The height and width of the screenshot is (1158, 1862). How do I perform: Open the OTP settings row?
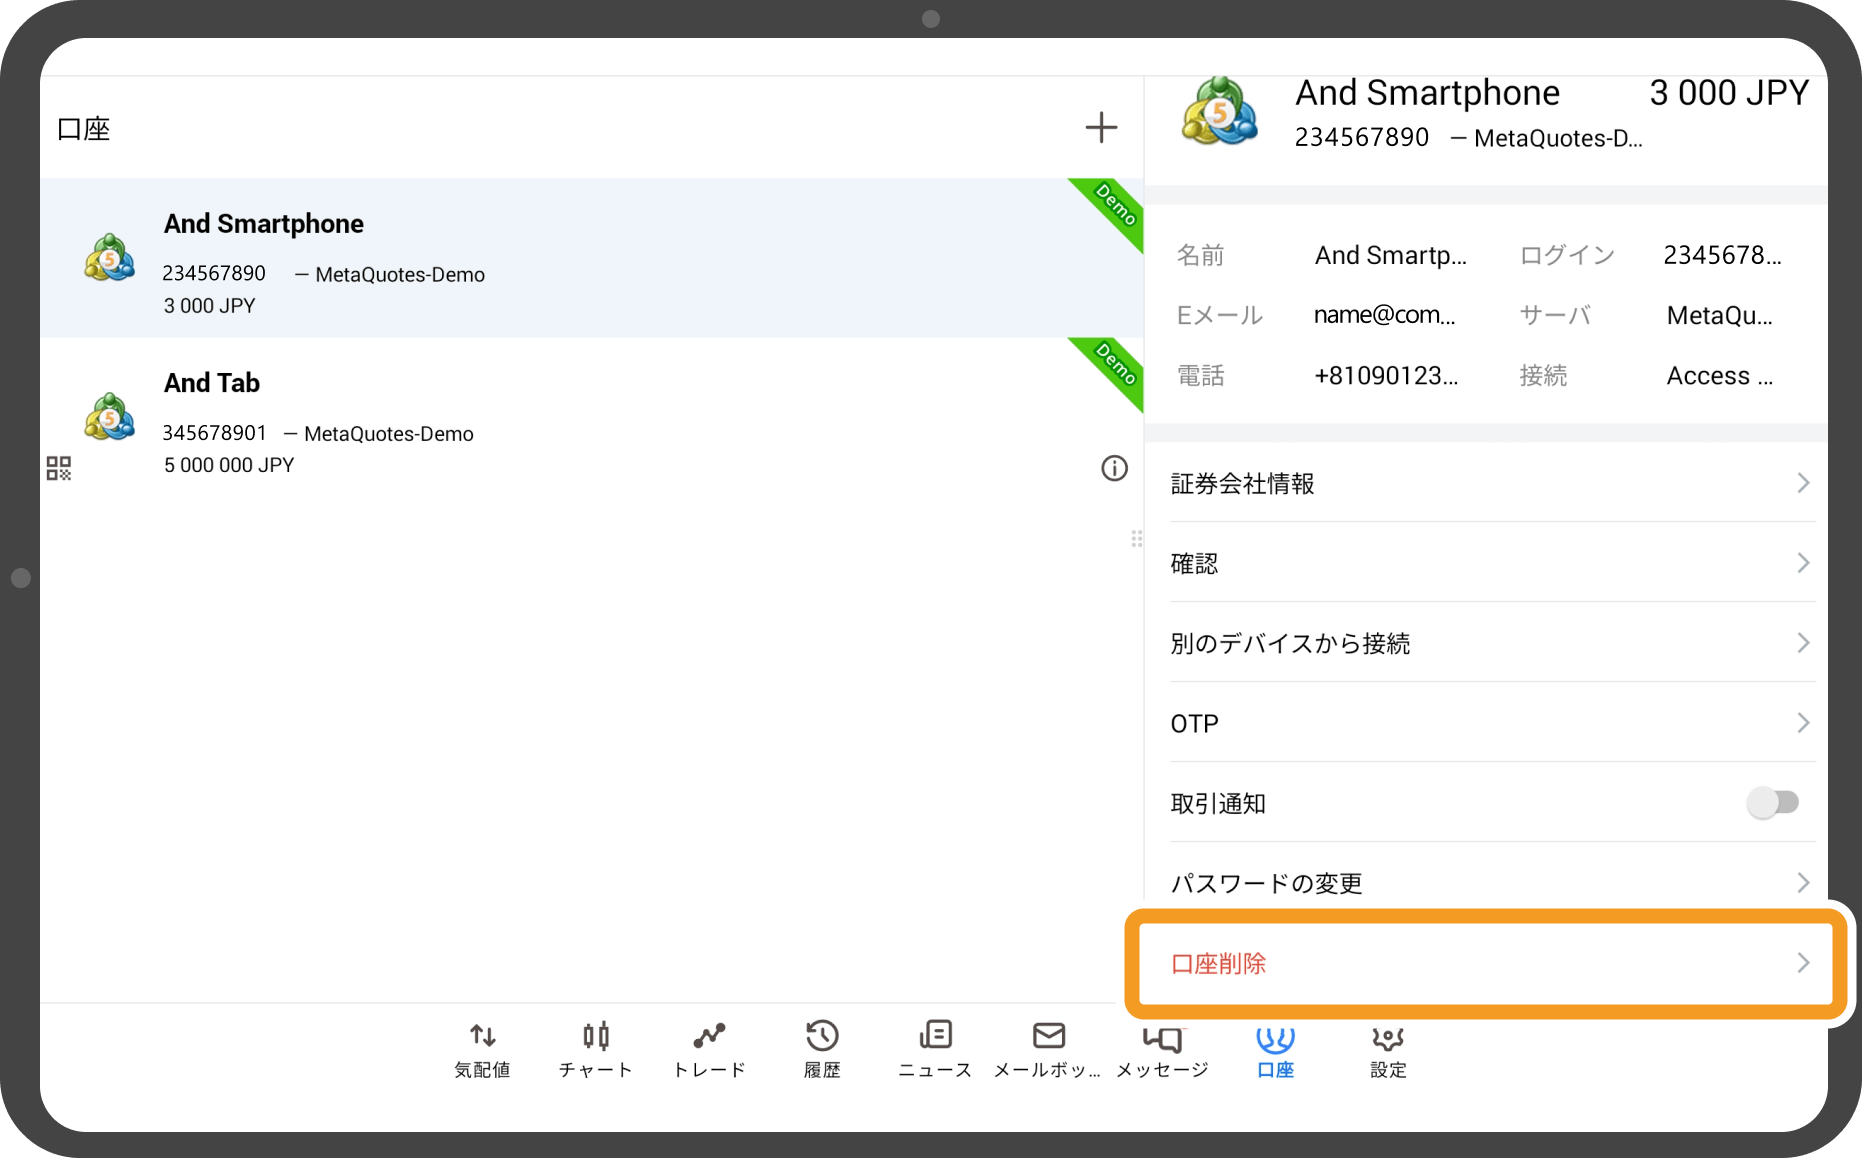click(1490, 724)
